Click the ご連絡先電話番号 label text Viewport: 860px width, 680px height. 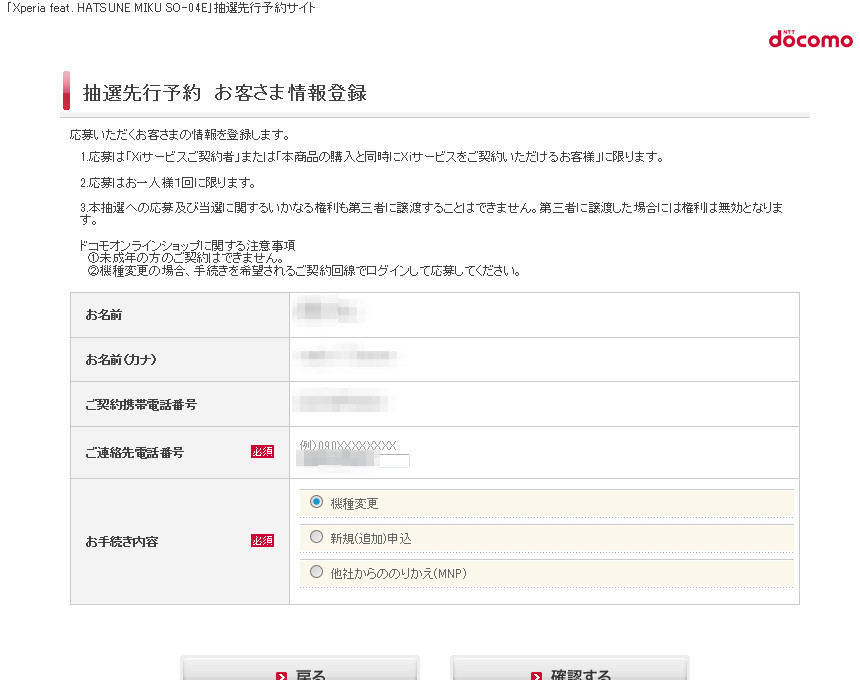pyautogui.click(x=134, y=453)
